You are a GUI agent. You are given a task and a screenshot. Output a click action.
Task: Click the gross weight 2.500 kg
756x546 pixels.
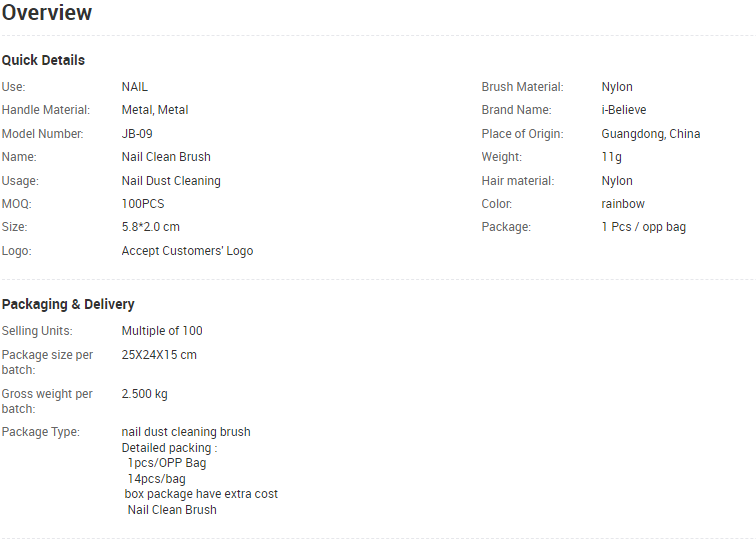[145, 394]
